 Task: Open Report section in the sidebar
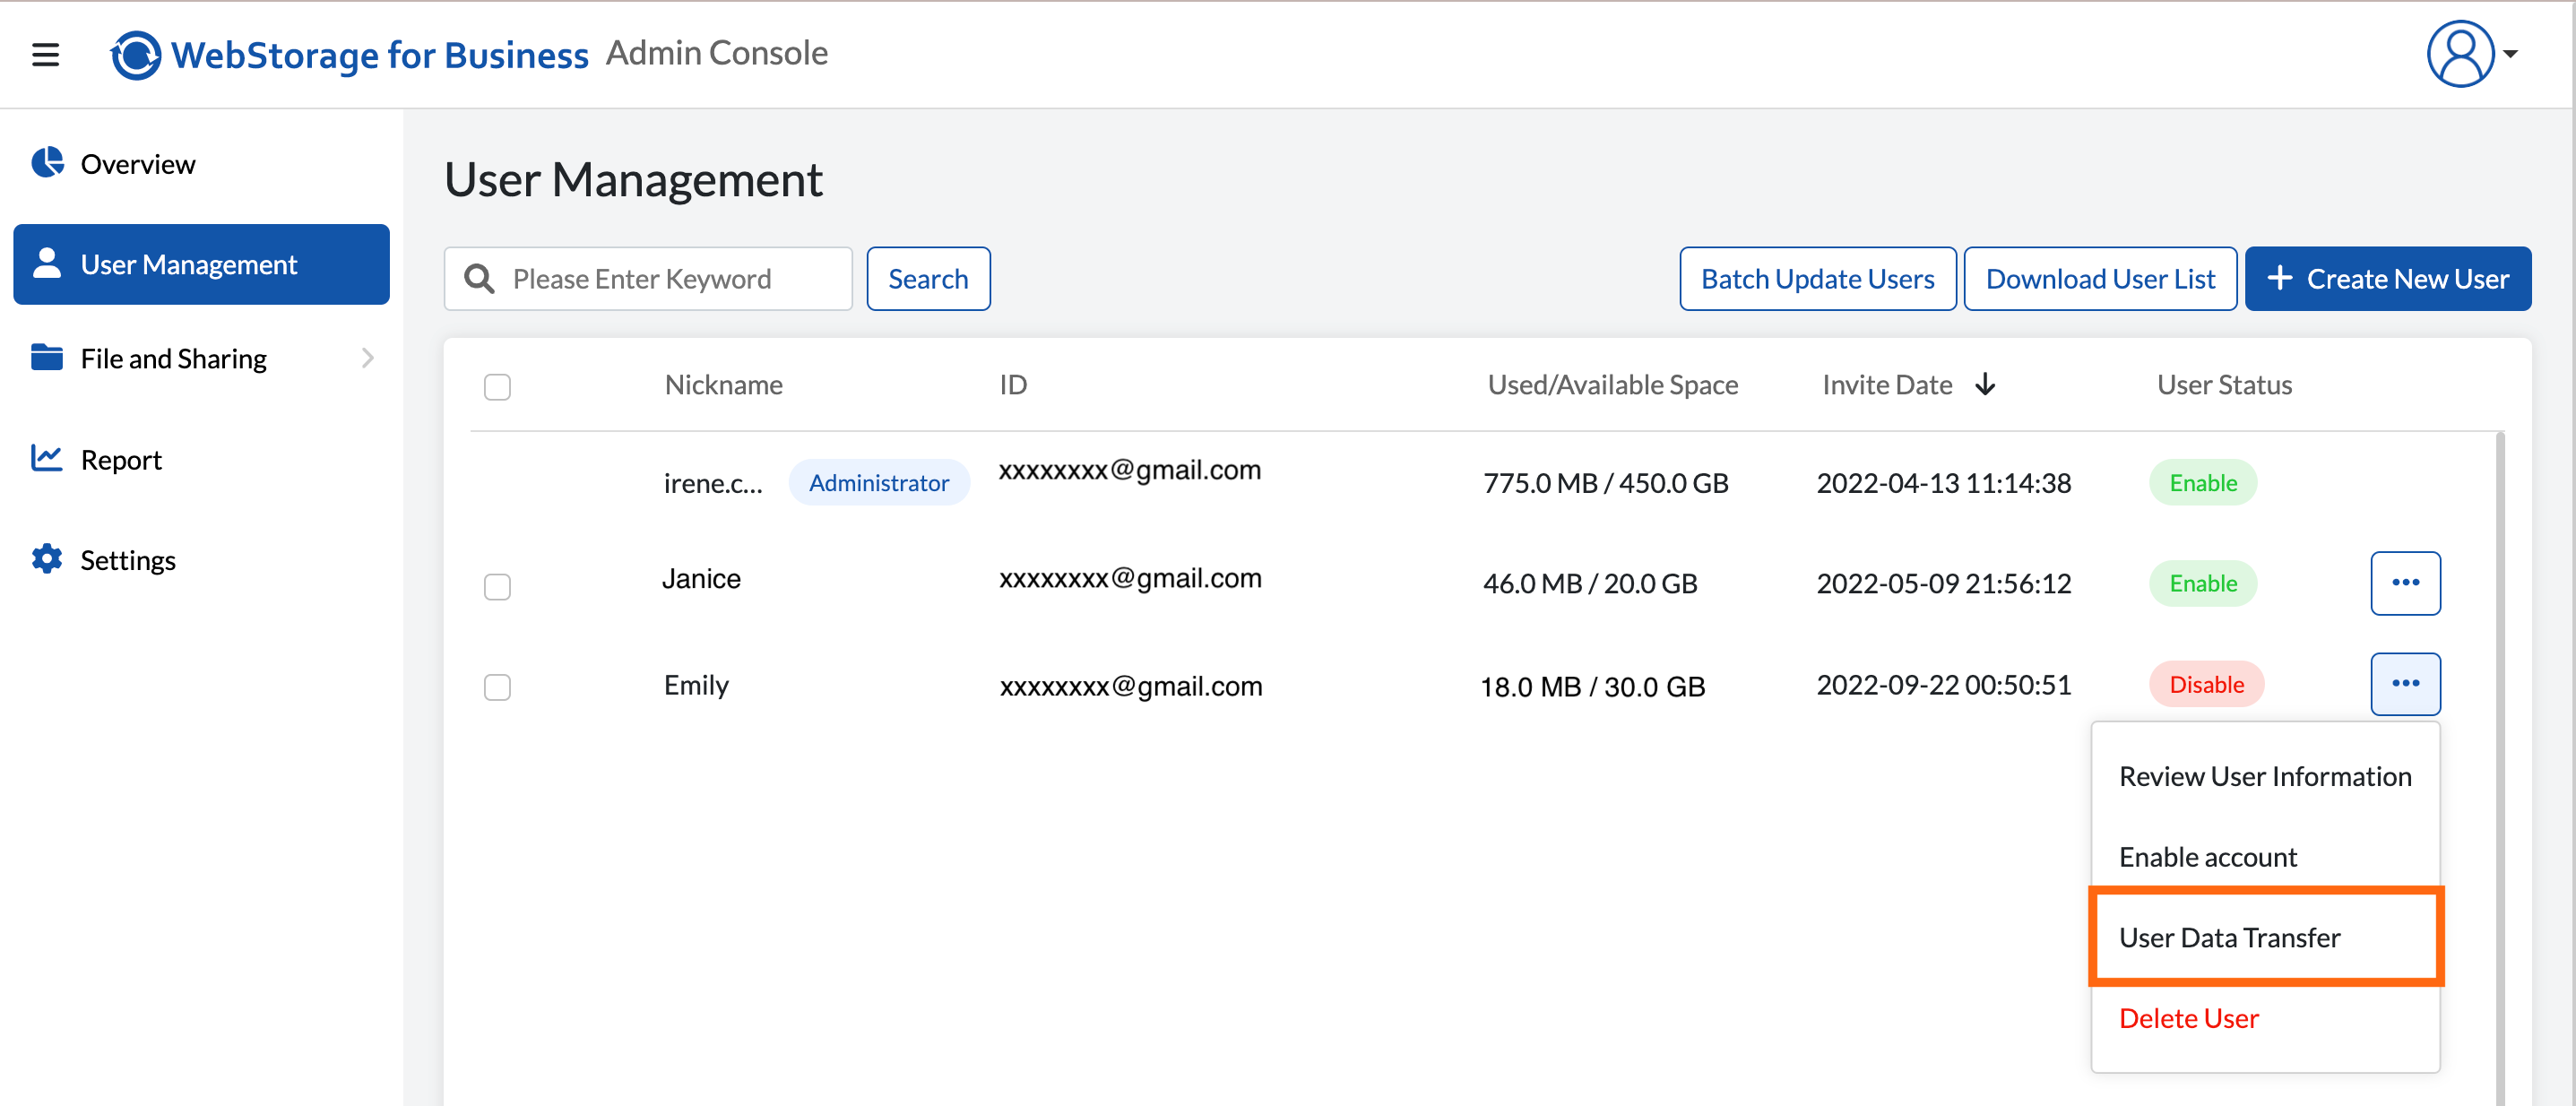(x=201, y=459)
